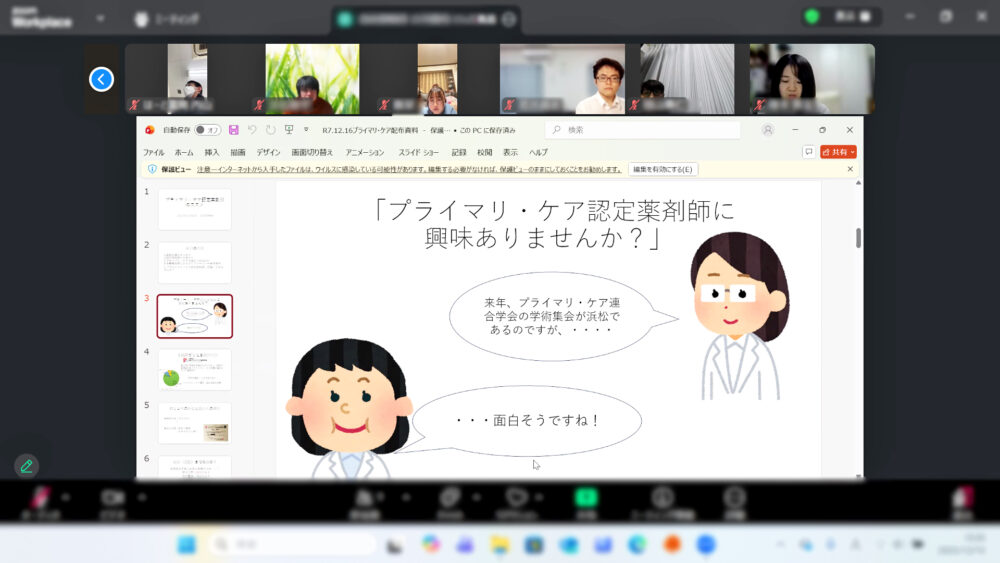Click the green annotation pencil icon
The height and width of the screenshot is (563, 1000).
pyautogui.click(x=26, y=466)
